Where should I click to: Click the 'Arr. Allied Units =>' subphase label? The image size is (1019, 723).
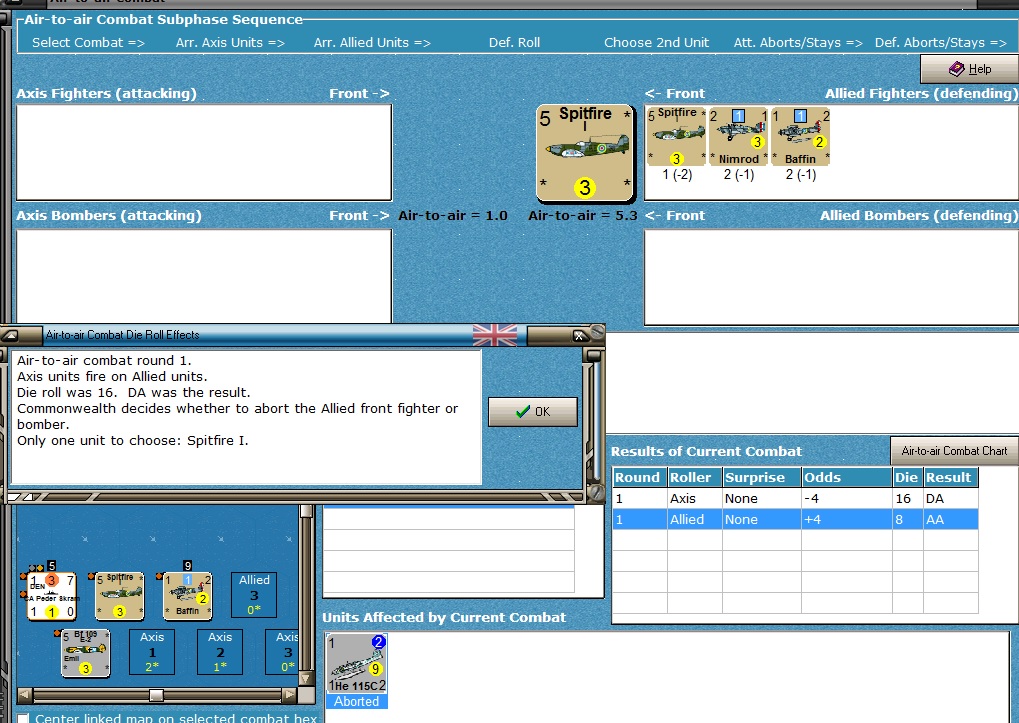coord(372,42)
